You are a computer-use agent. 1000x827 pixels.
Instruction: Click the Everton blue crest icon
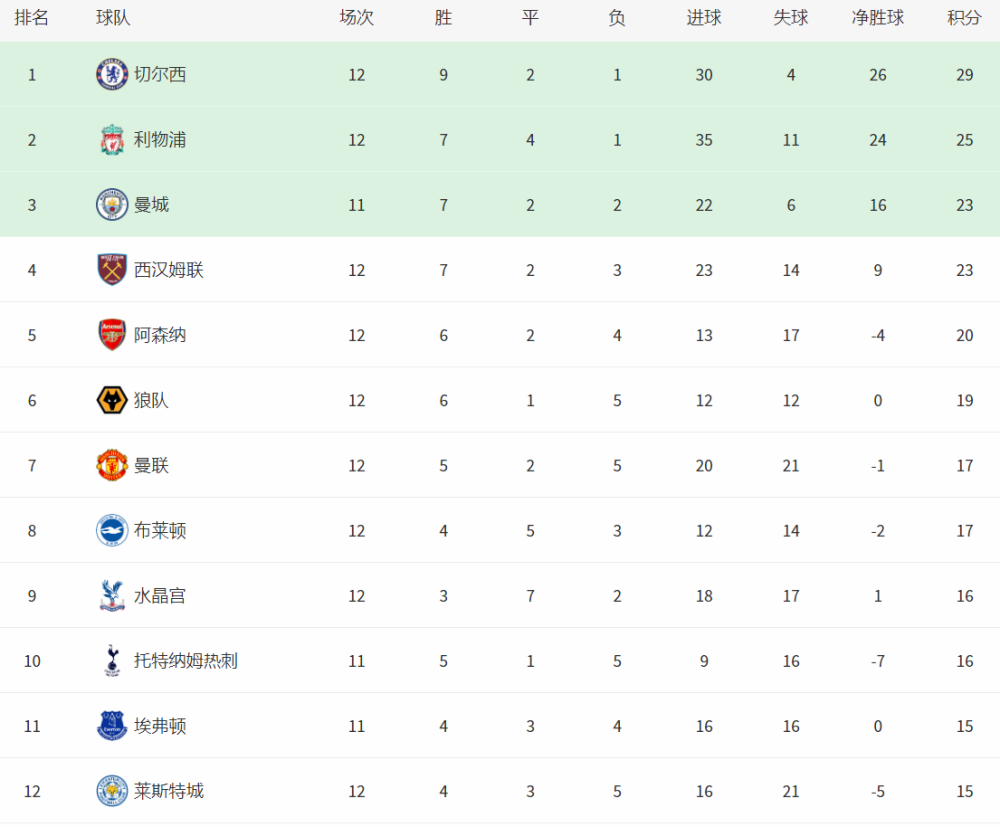point(112,726)
